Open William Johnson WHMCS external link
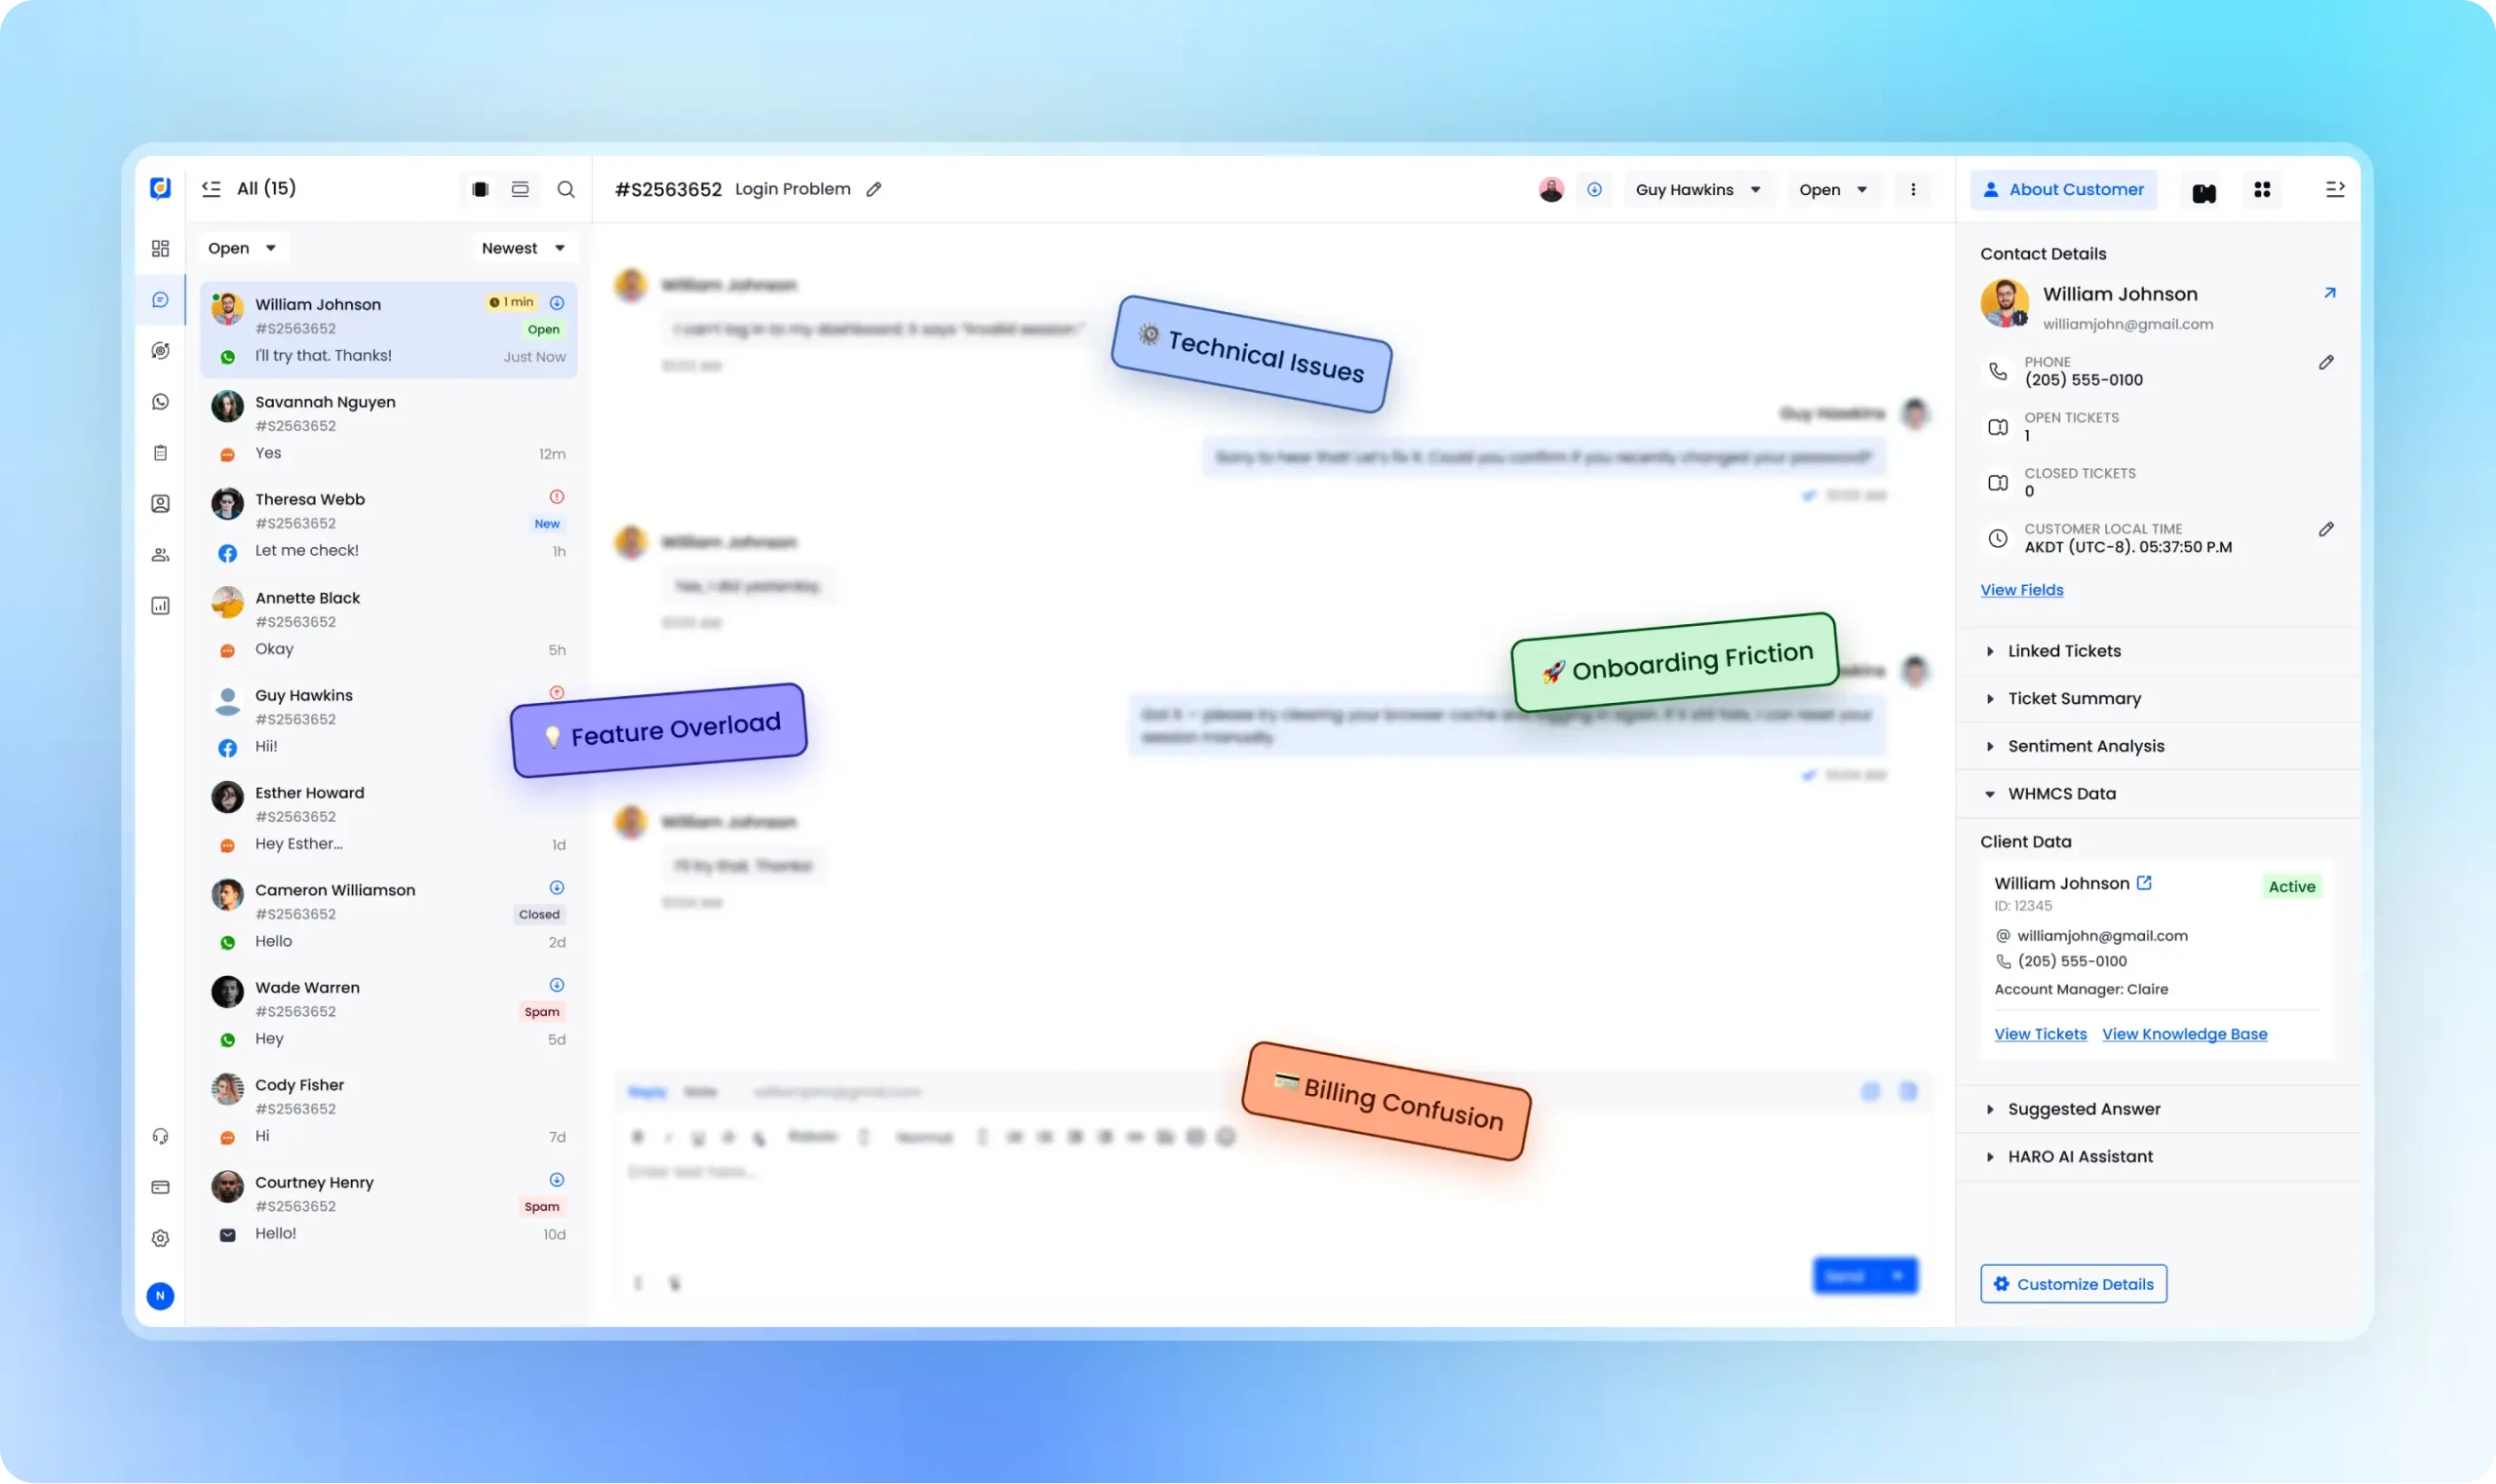2496x1484 pixels. point(2144,882)
